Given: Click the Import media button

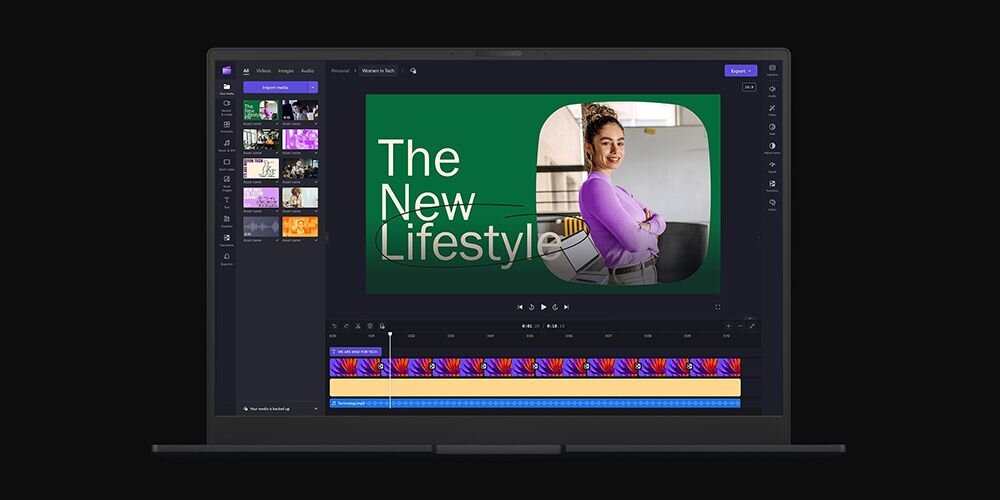Looking at the screenshot, I should [x=275, y=88].
